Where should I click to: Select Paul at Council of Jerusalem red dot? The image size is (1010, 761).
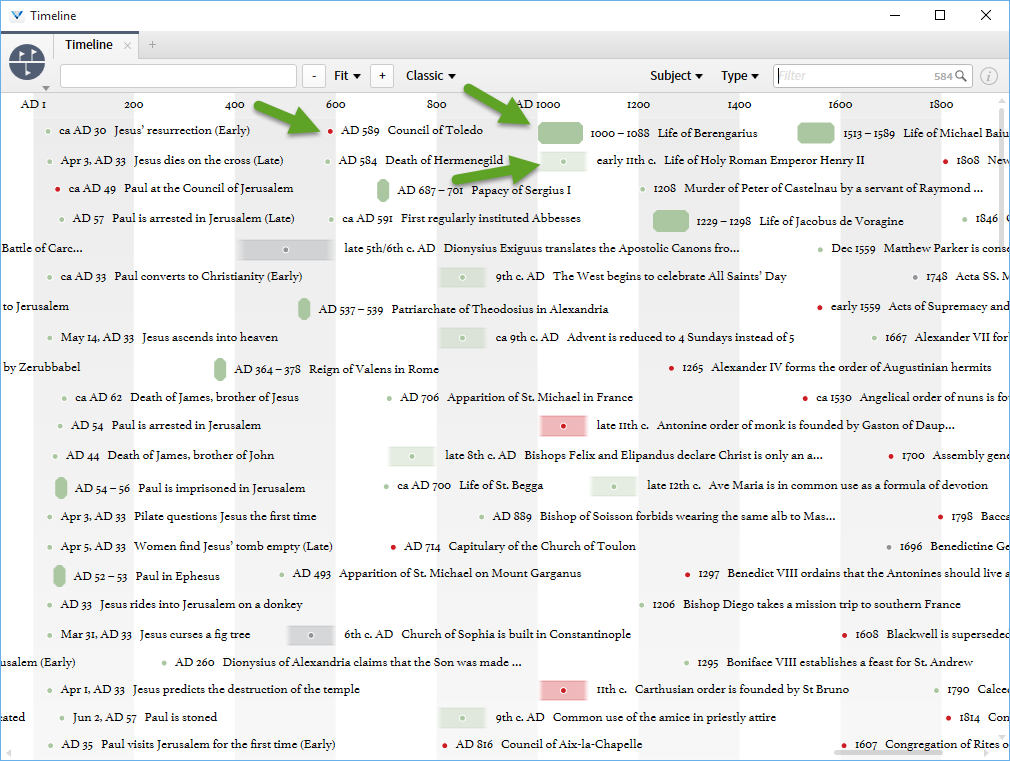pos(57,189)
